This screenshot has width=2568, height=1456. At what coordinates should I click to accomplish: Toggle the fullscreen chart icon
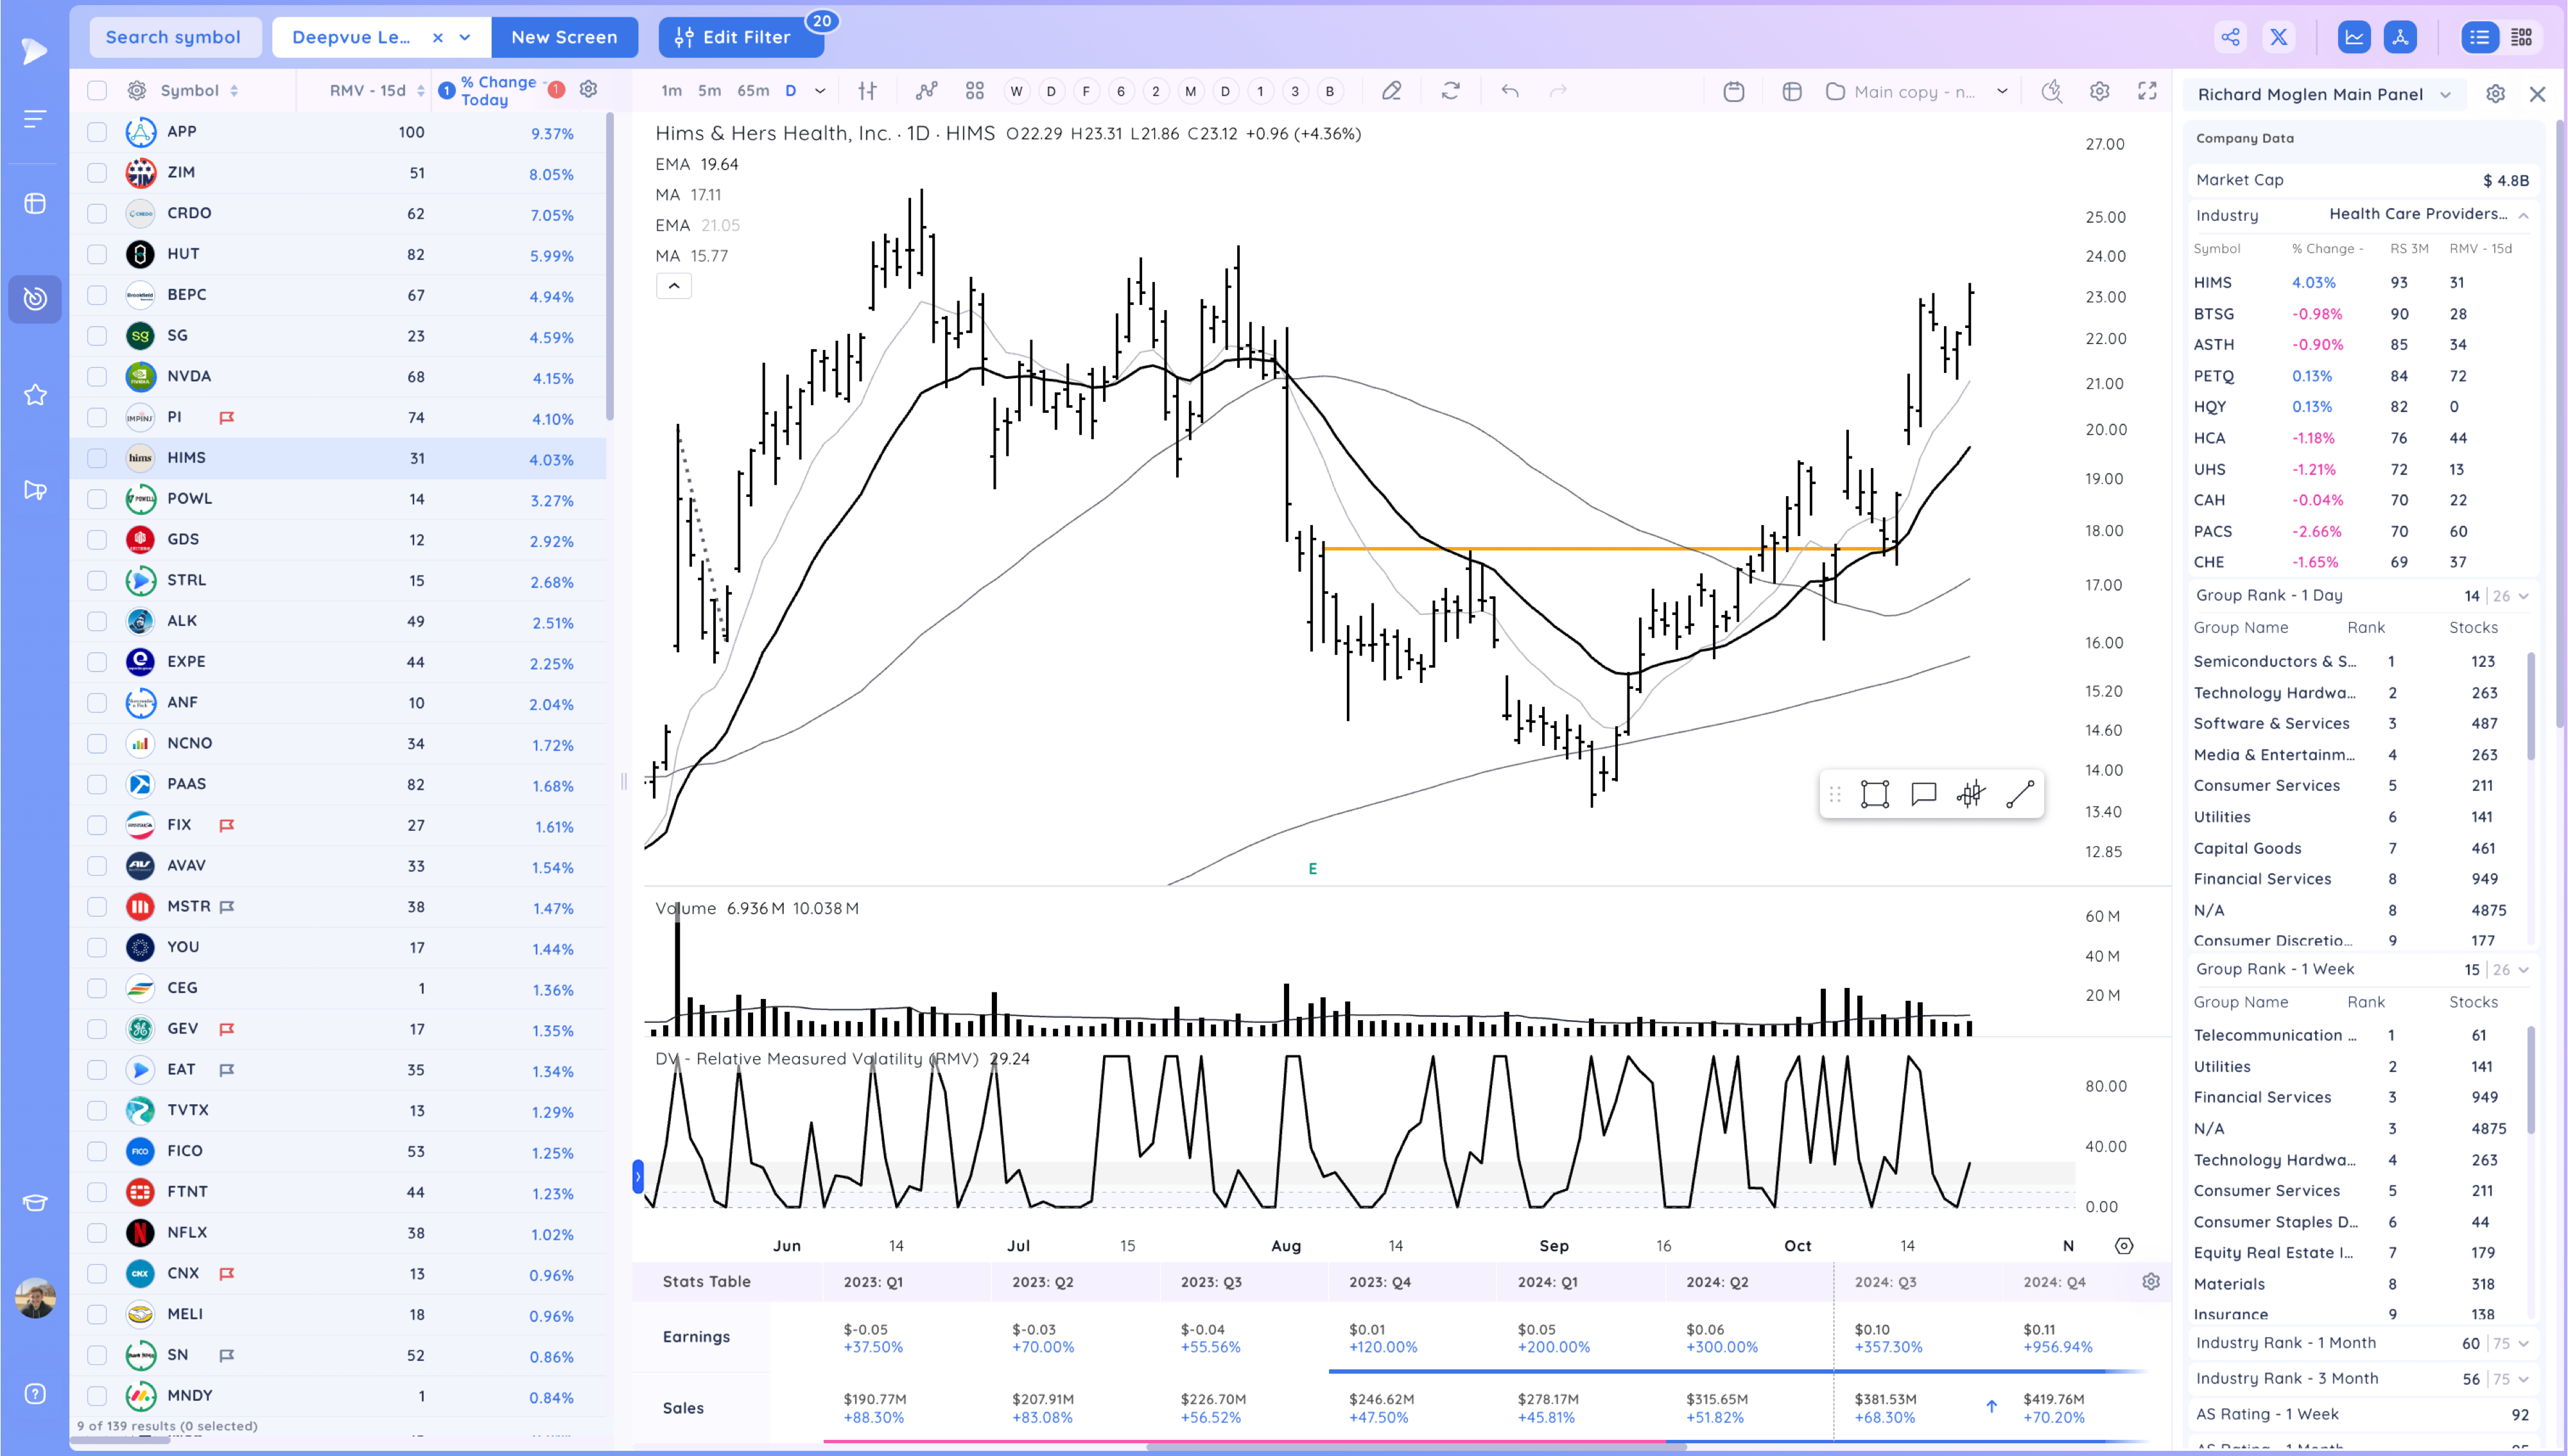click(x=2147, y=91)
